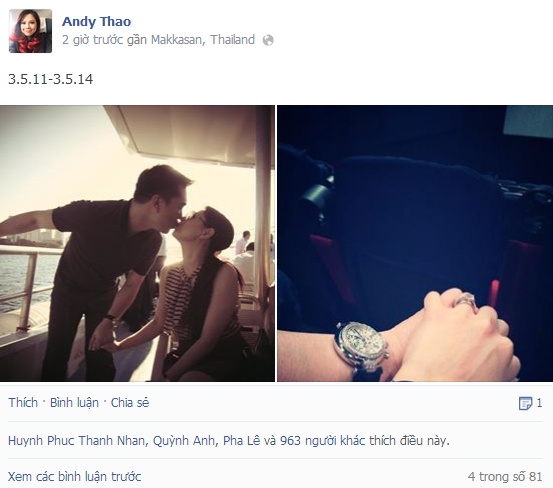Screen dimensions: 553x488
Task: Open the Makkasan, Thailand location link
Action: (x=203, y=40)
